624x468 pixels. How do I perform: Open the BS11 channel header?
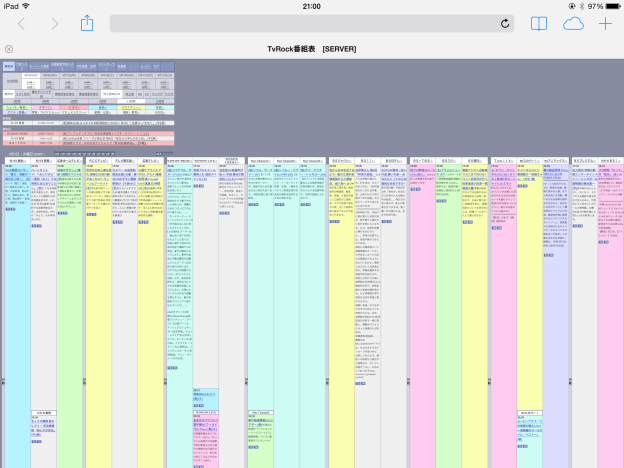(368, 161)
